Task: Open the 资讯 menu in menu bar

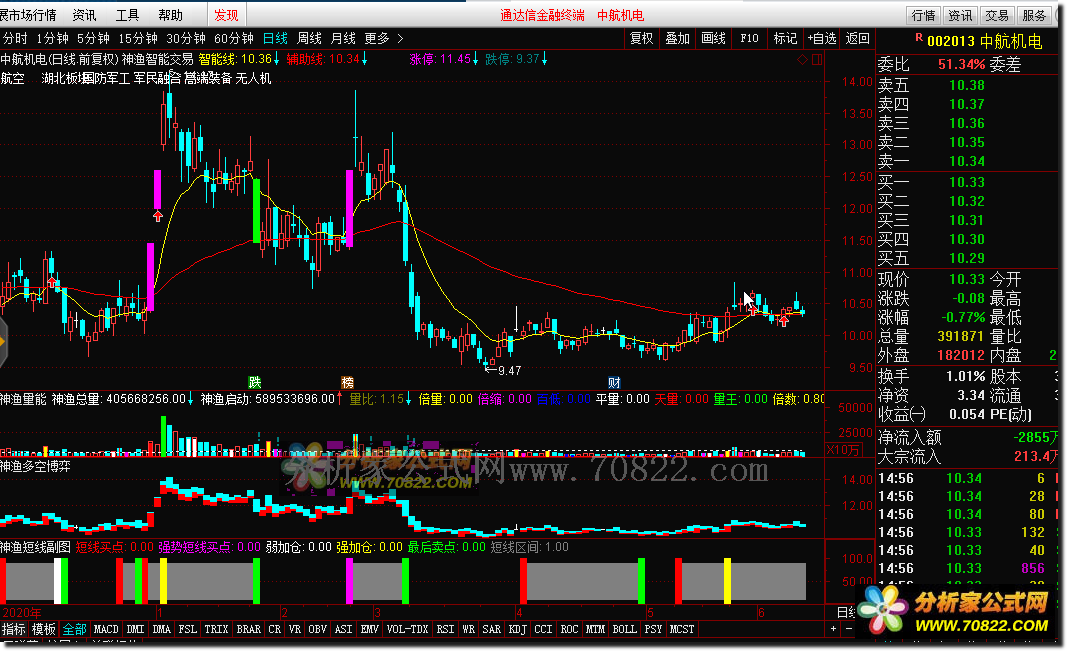Action: tap(84, 15)
